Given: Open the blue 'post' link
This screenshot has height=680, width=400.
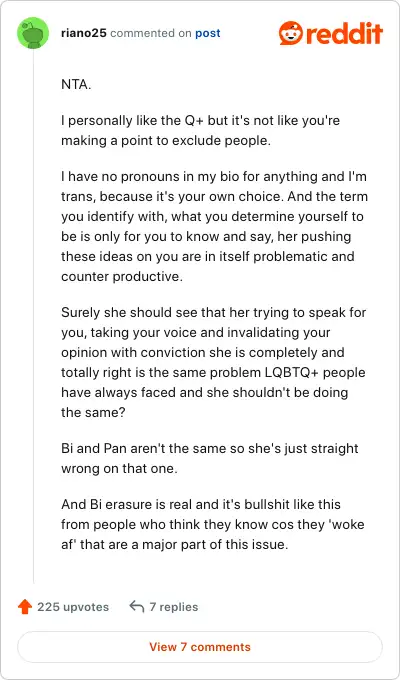Looking at the screenshot, I should 208,33.
